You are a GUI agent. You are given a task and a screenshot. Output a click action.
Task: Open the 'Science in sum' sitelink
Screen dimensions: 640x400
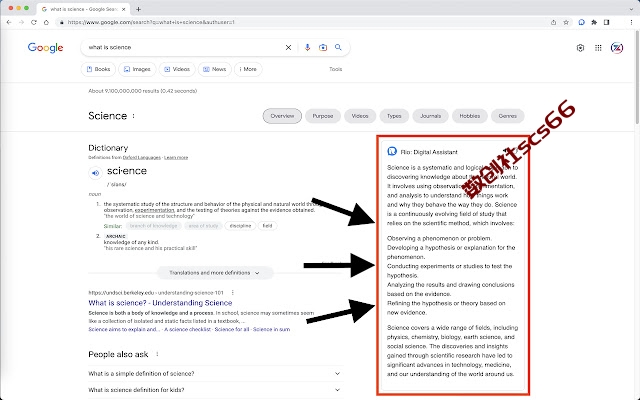(x=271, y=329)
